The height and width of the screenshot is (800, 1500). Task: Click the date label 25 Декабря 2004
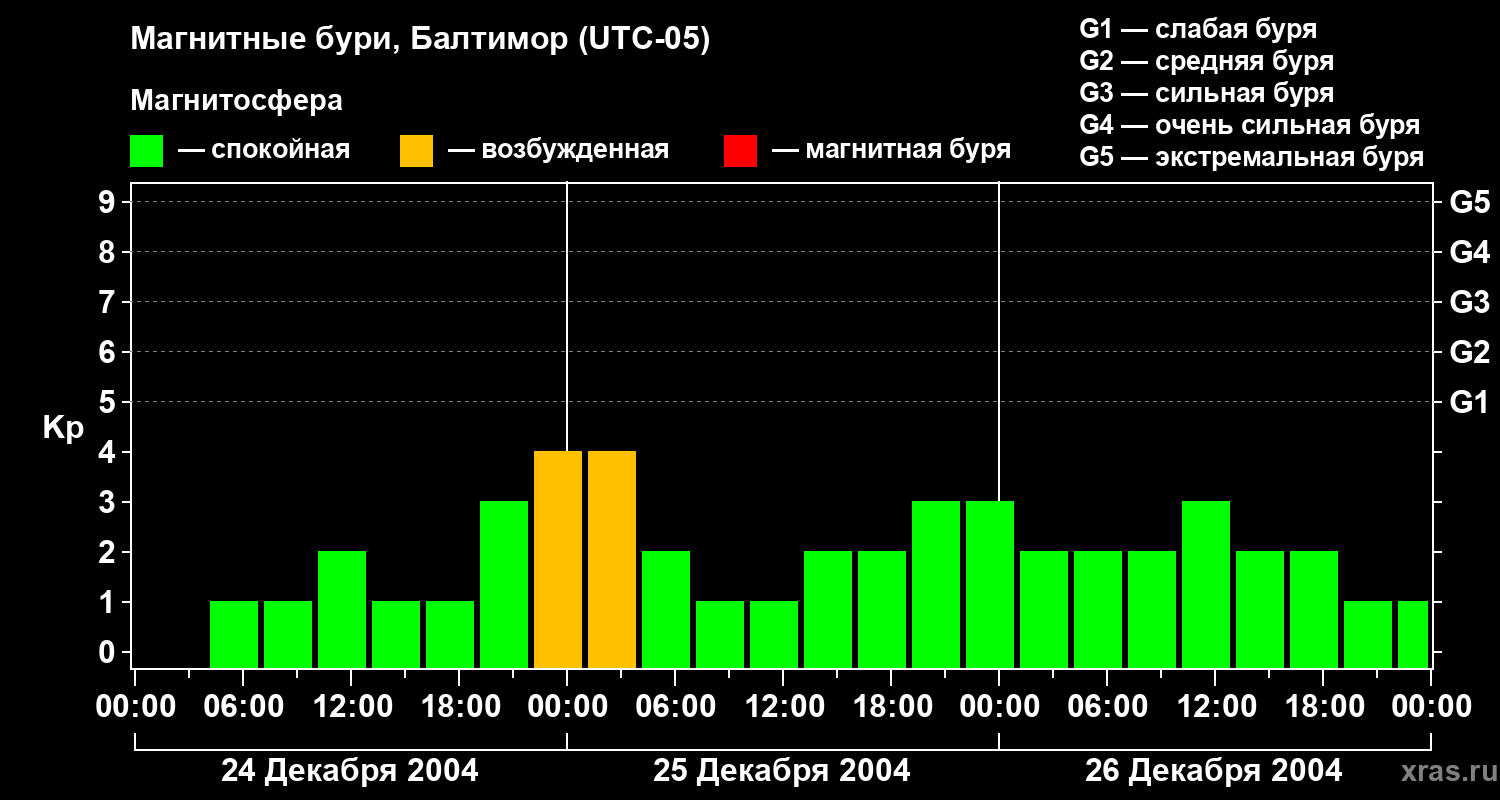click(782, 770)
